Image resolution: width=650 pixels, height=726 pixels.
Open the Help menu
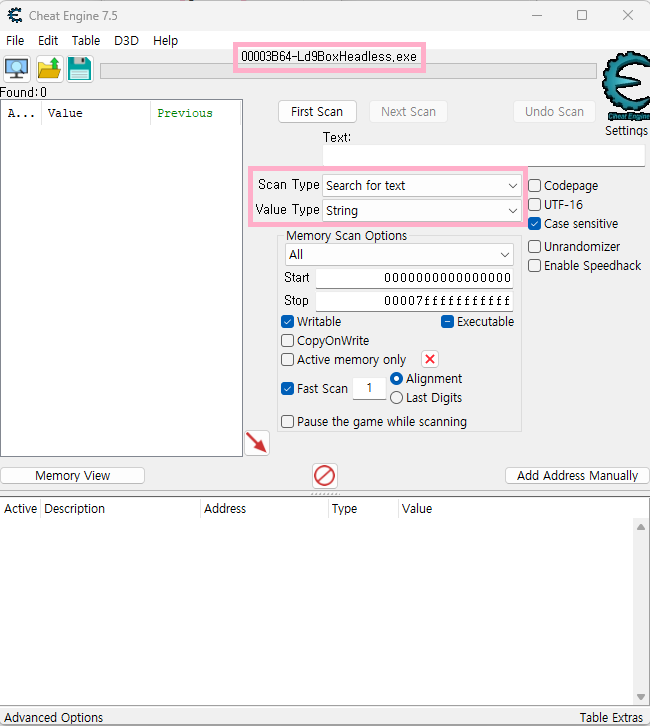165,41
